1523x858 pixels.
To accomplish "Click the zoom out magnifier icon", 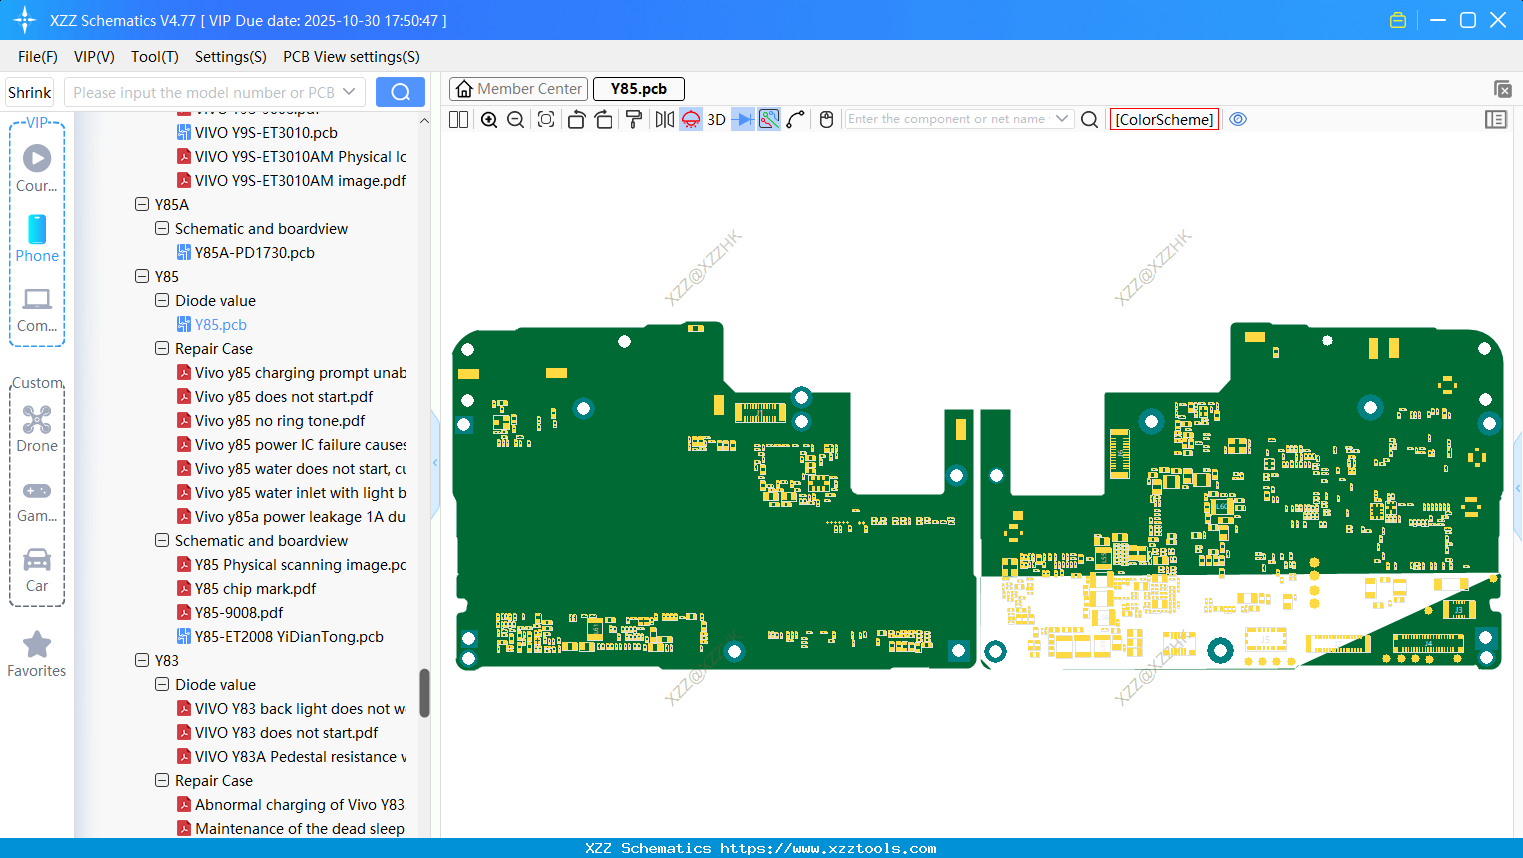I will point(516,120).
